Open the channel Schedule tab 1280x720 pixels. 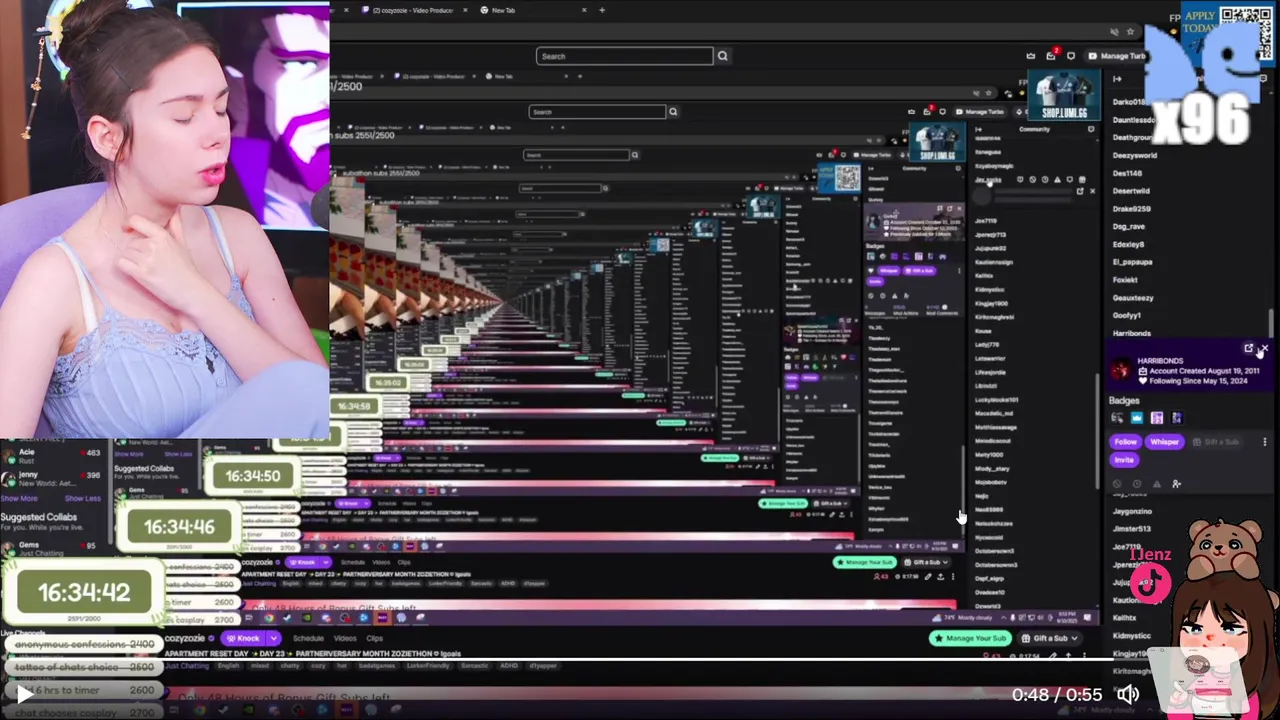(308, 638)
